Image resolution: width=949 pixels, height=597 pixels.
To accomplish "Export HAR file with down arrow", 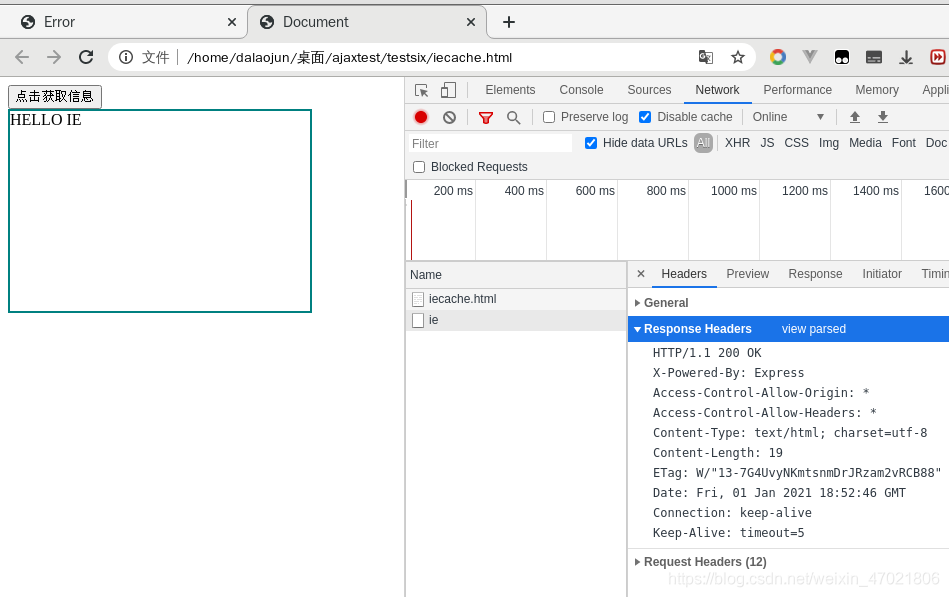I will (883, 117).
